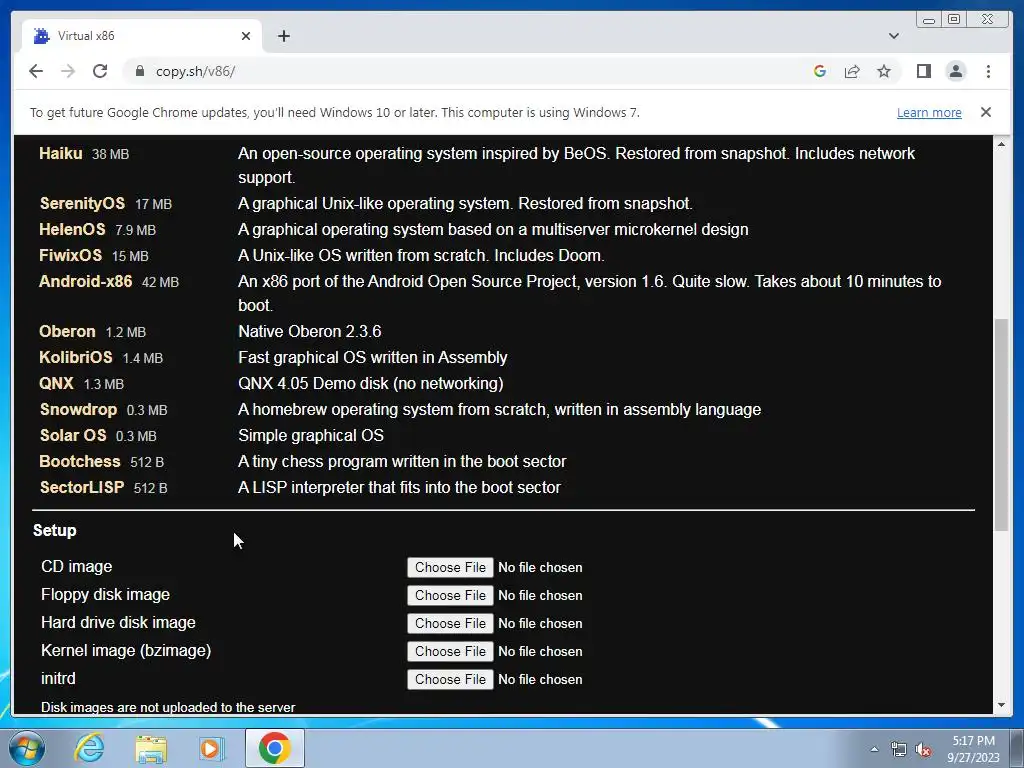Choose a file for Floppy disk image
The image size is (1024, 768).
tap(450, 596)
